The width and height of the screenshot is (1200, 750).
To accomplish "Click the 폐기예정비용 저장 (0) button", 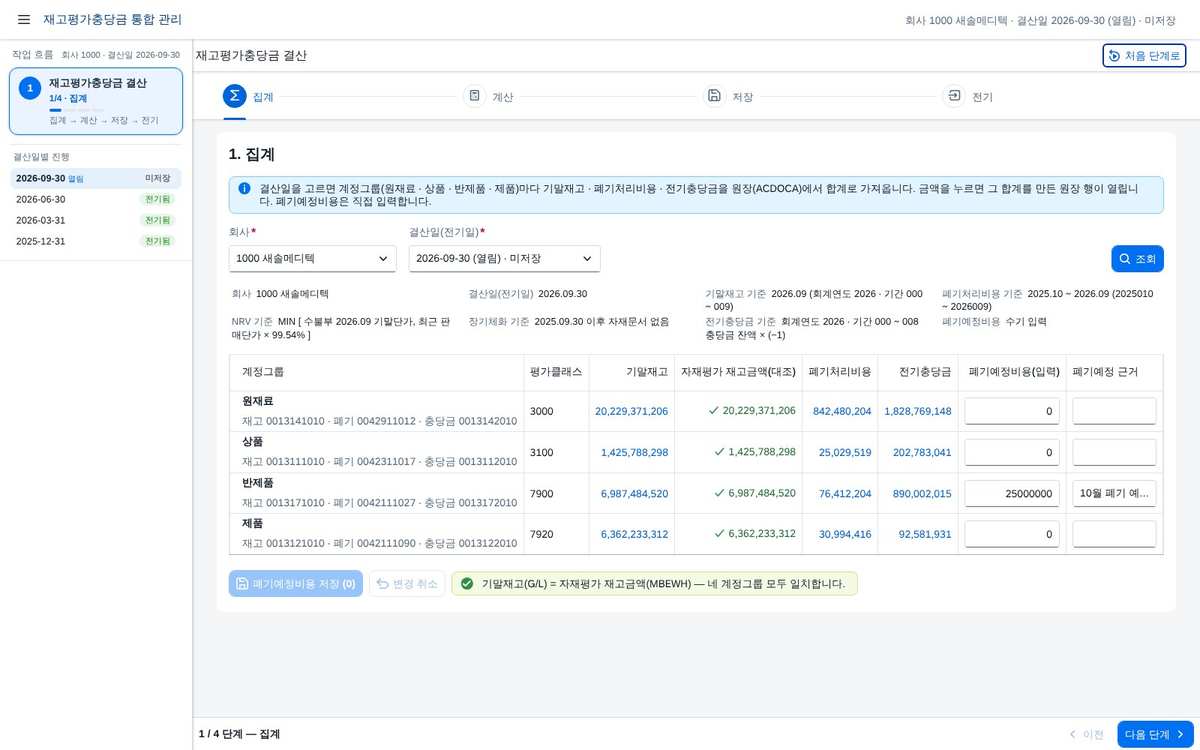I will (x=295, y=583).
